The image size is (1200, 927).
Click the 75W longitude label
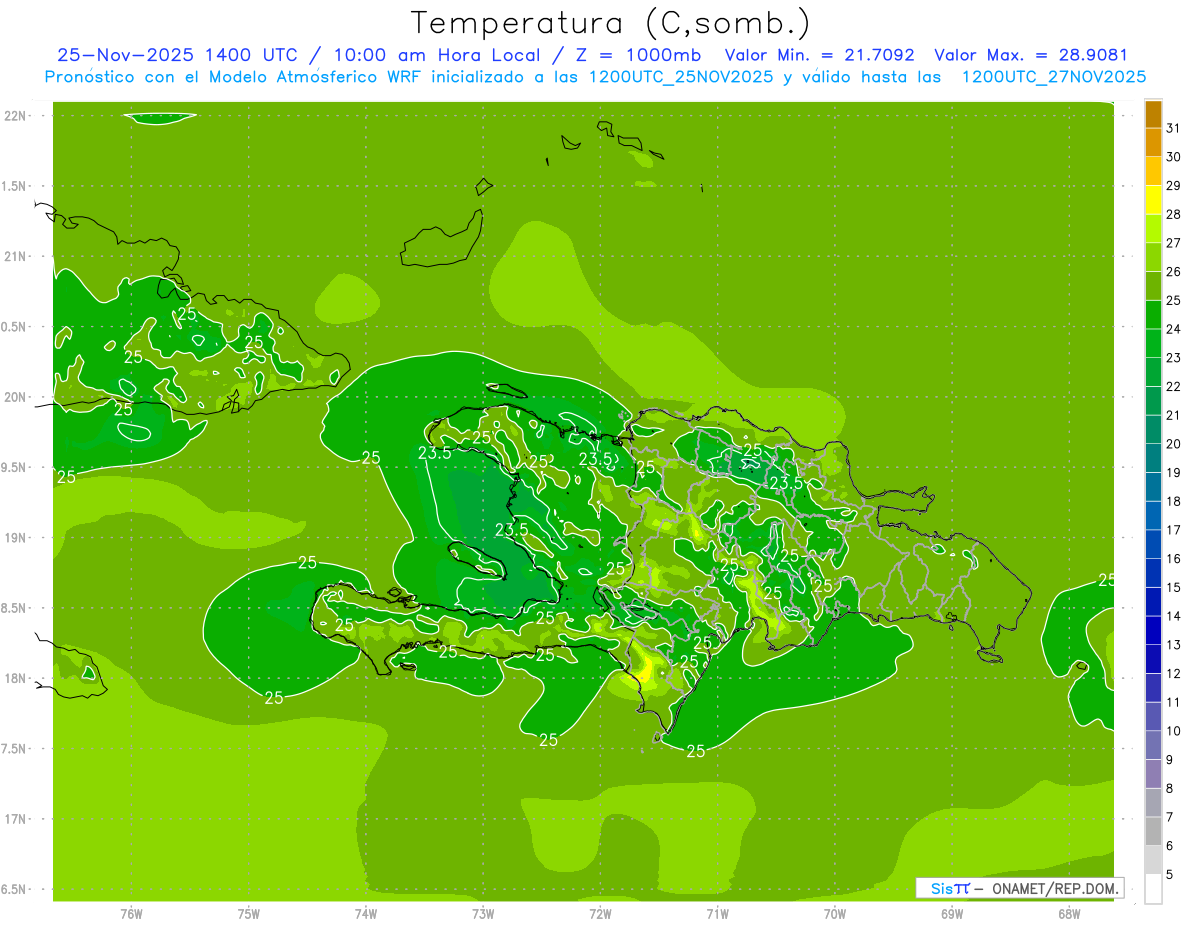point(249,914)
